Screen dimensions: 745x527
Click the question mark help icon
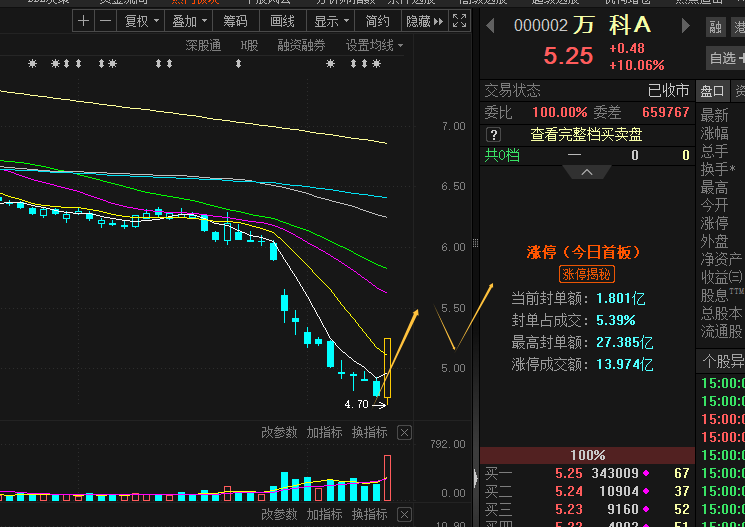tap(493, 135)
